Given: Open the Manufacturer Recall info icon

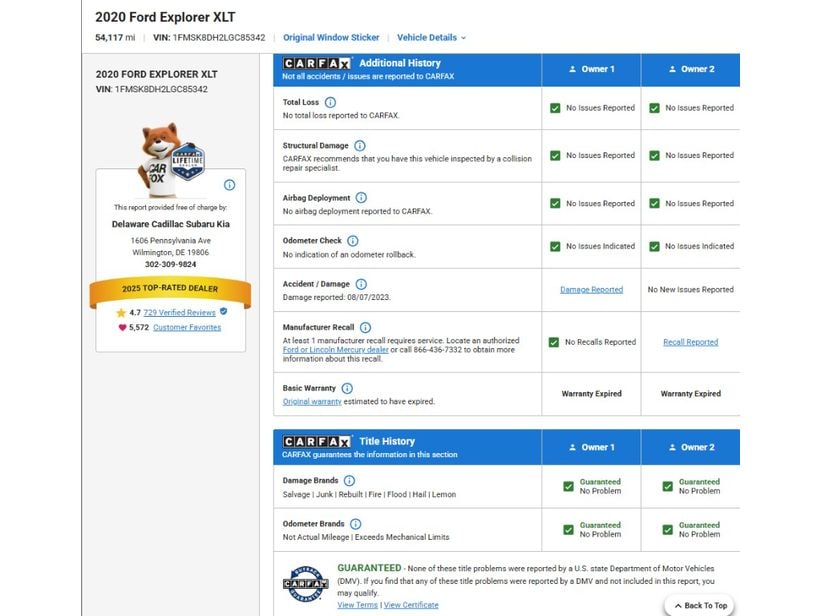Looking at the screenshot, I should point(365,327).
